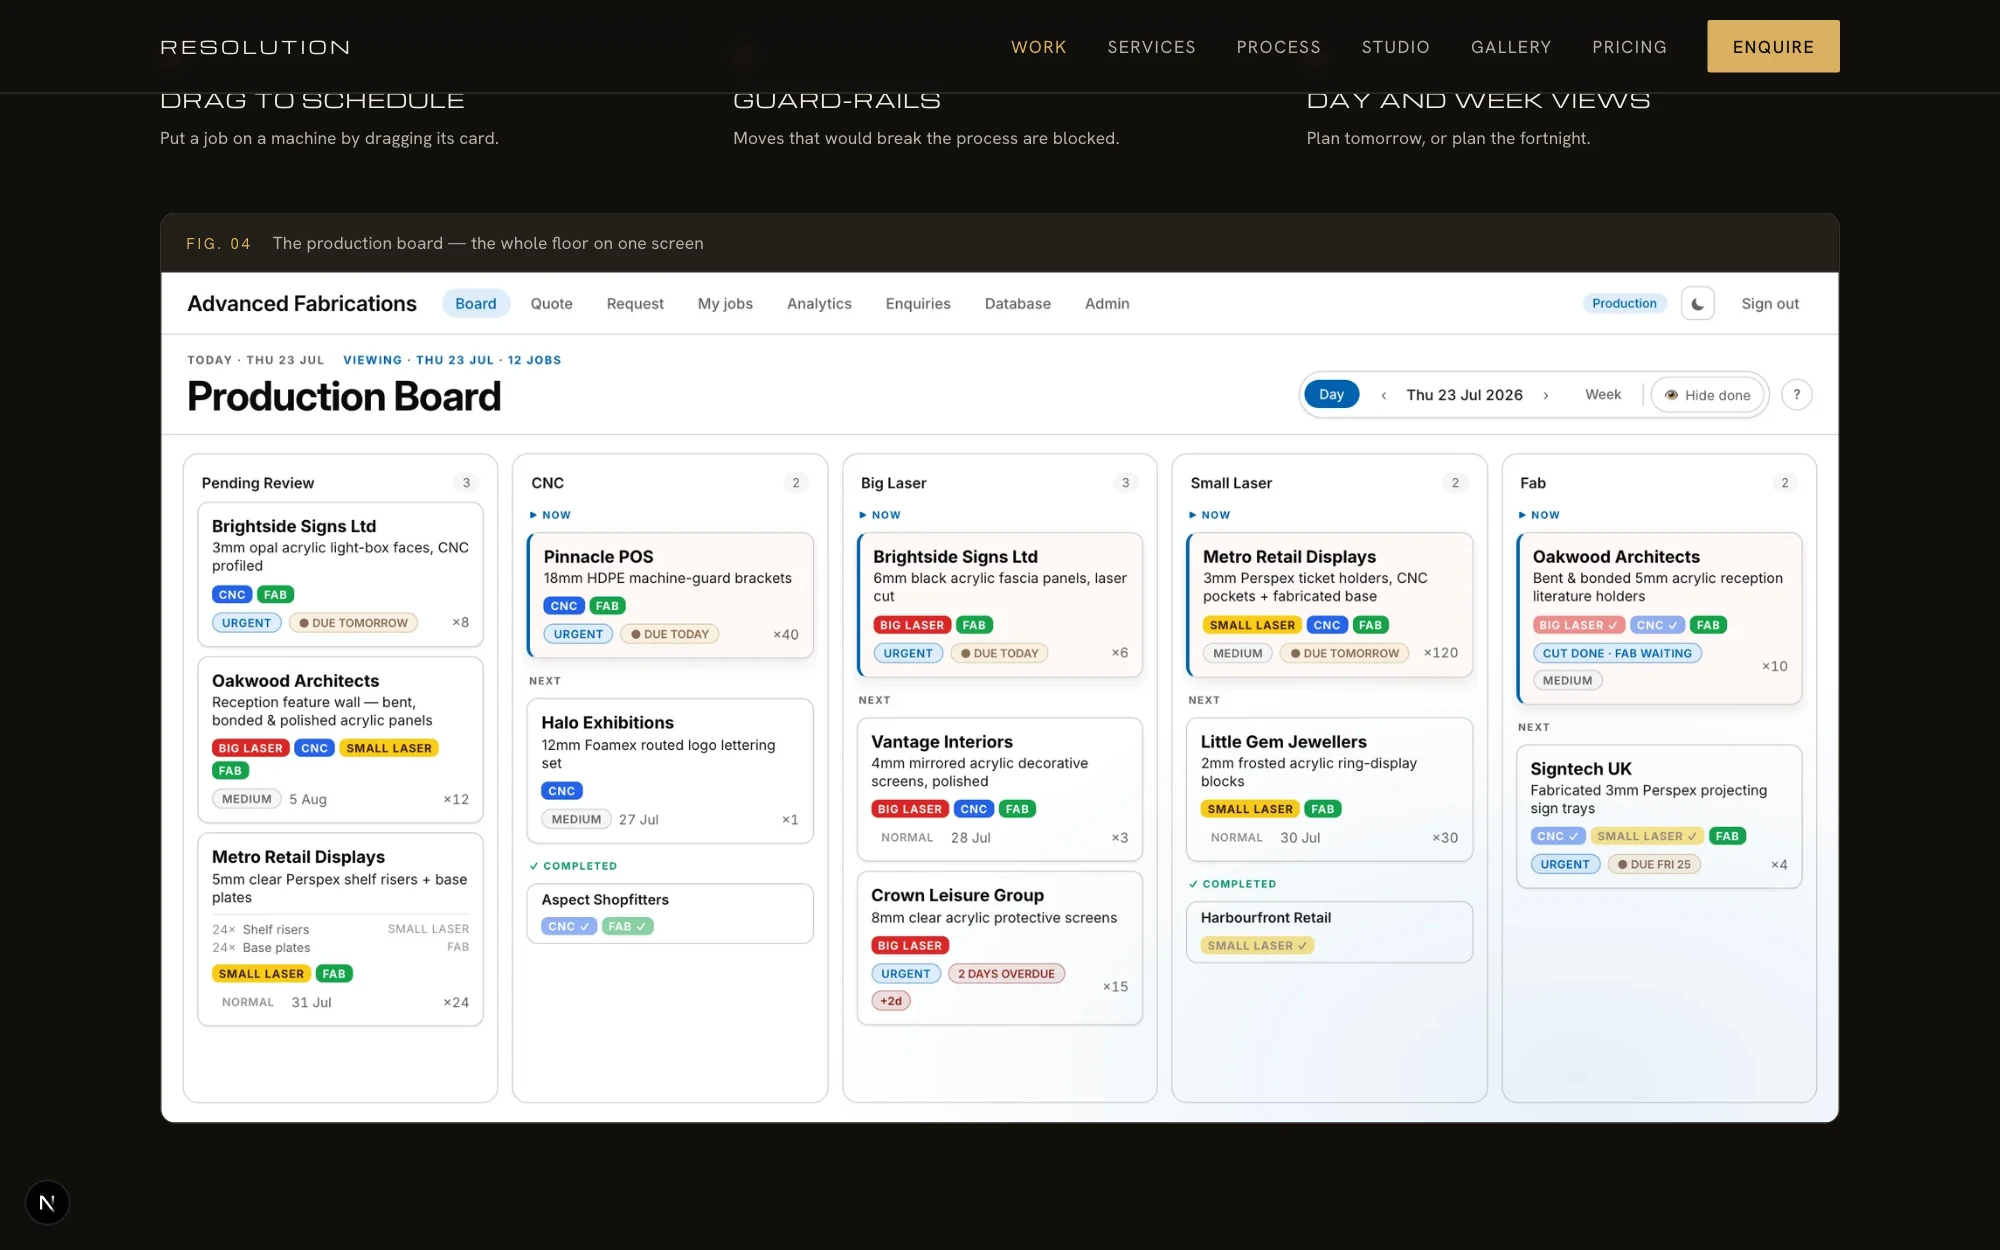This screenshot has height=1250, width=2000.
Task: Click the +2d tag on Crown Leisure
Action: (x=891, y=1000)
